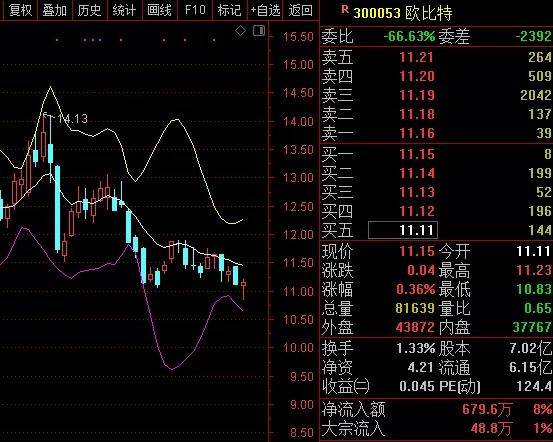The height and width of the screenshot is (442, 553).
Task: Open F10 company information
Action: point(195,10)
